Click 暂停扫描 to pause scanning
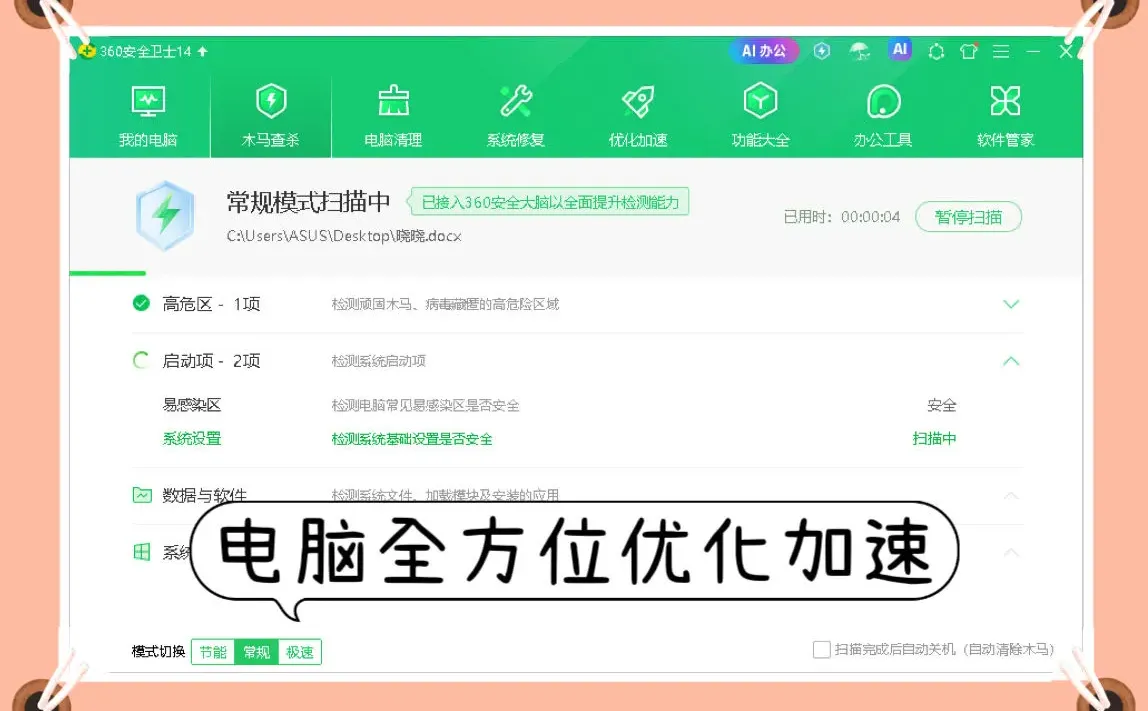Viewport: 1148px width, 711px height. [968, 217]
